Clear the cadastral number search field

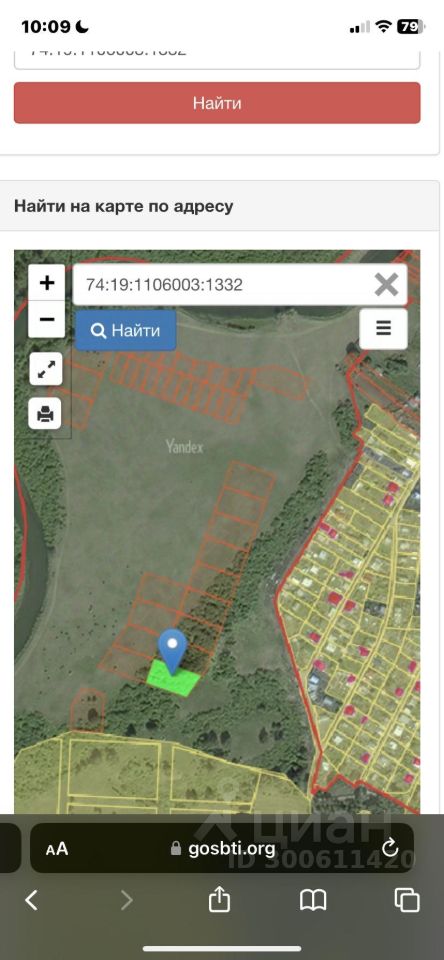386,285
